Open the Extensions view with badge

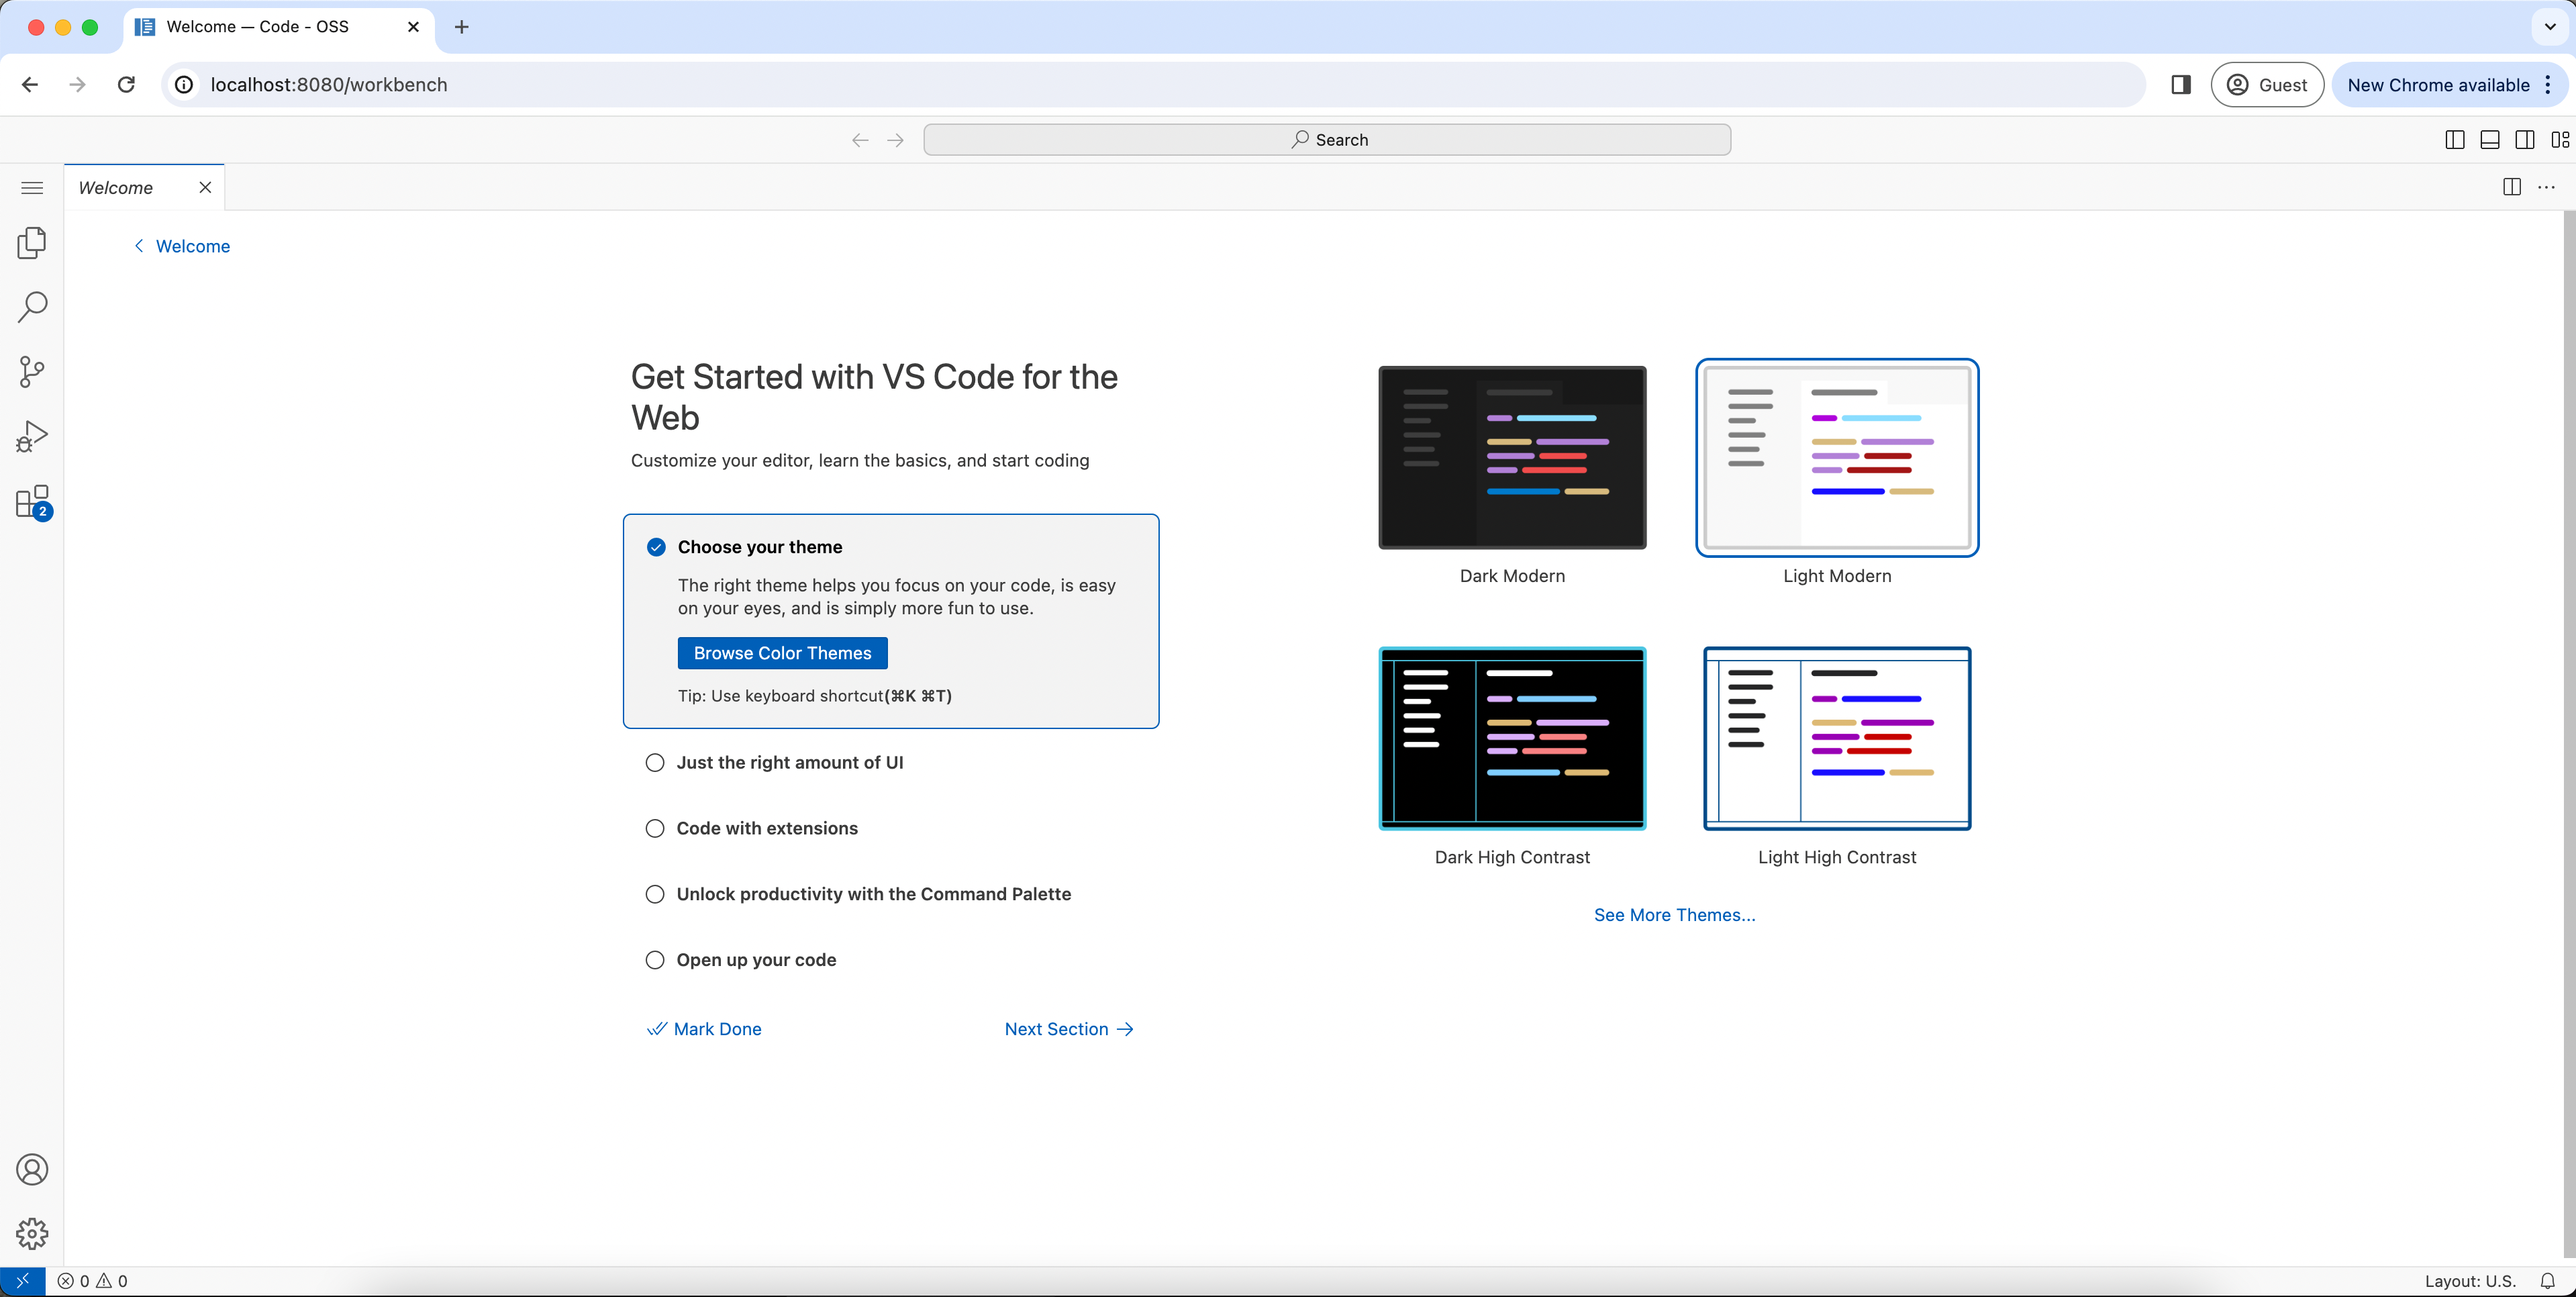(x=32, y=502)
